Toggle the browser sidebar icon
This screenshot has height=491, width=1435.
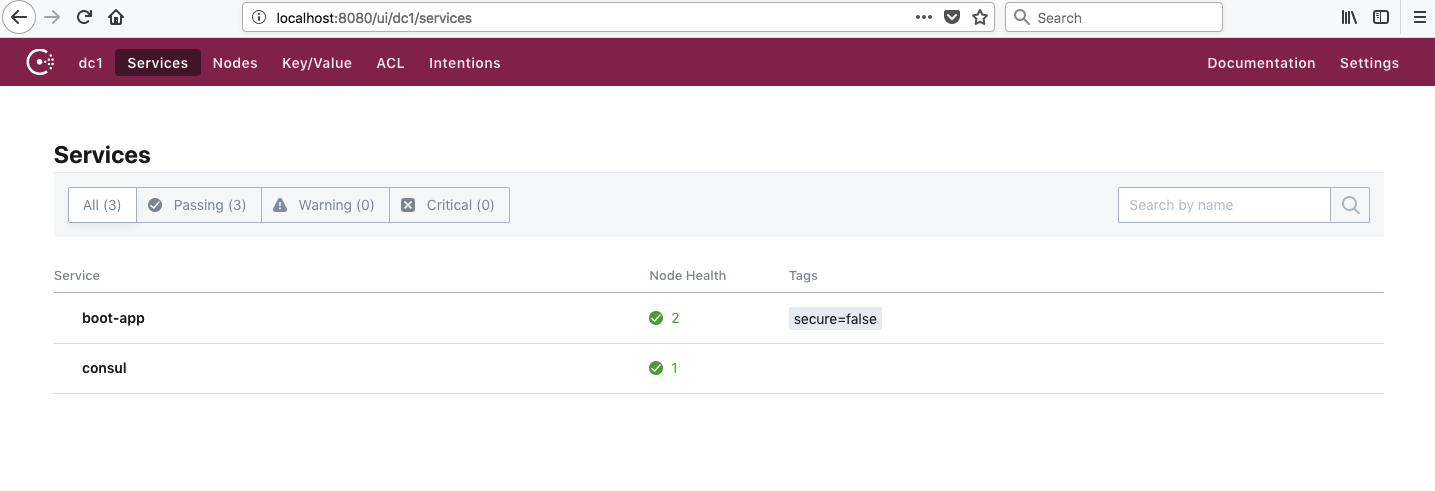[1381, 17]
